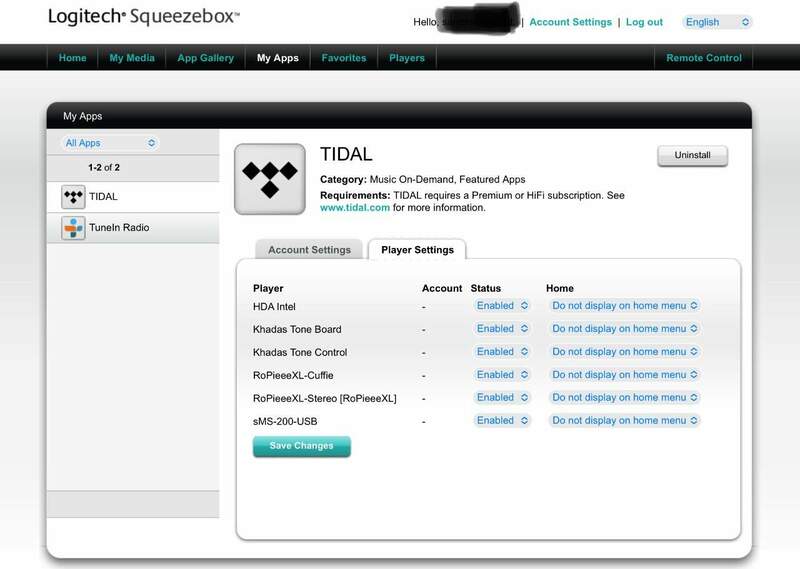The height and width of the screenshot is (569, 800).
Task: Open the All Apps filter dropdown
Action: point(110,143)
